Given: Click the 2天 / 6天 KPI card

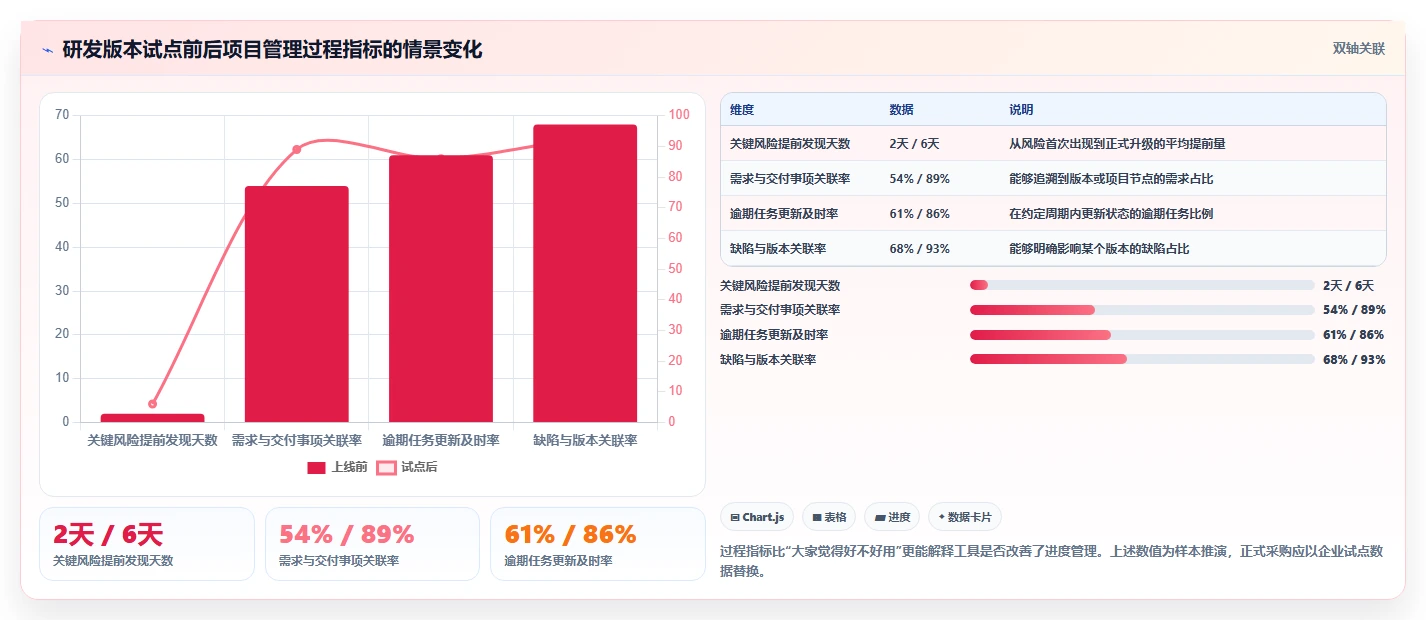Looking at the screenshot, I should point(147,544).
